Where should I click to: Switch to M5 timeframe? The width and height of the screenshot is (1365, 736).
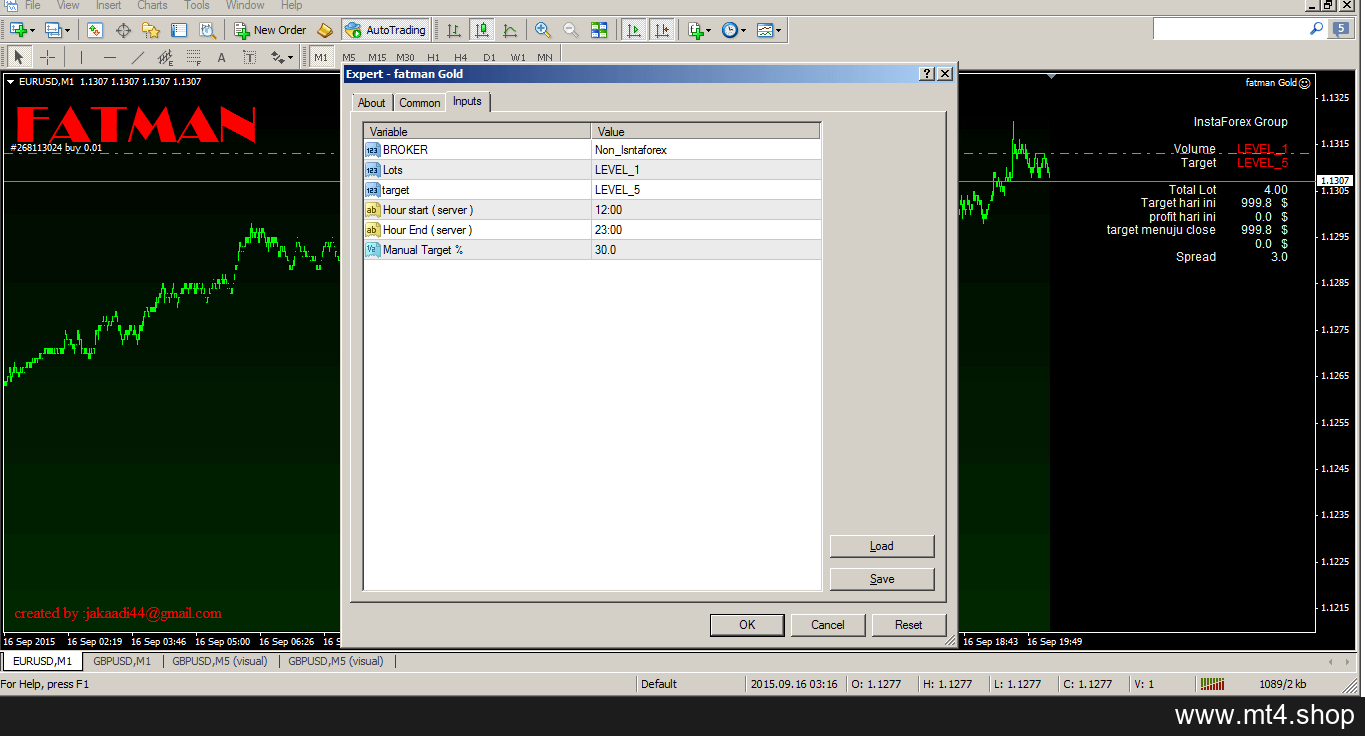tap(349, 57)
